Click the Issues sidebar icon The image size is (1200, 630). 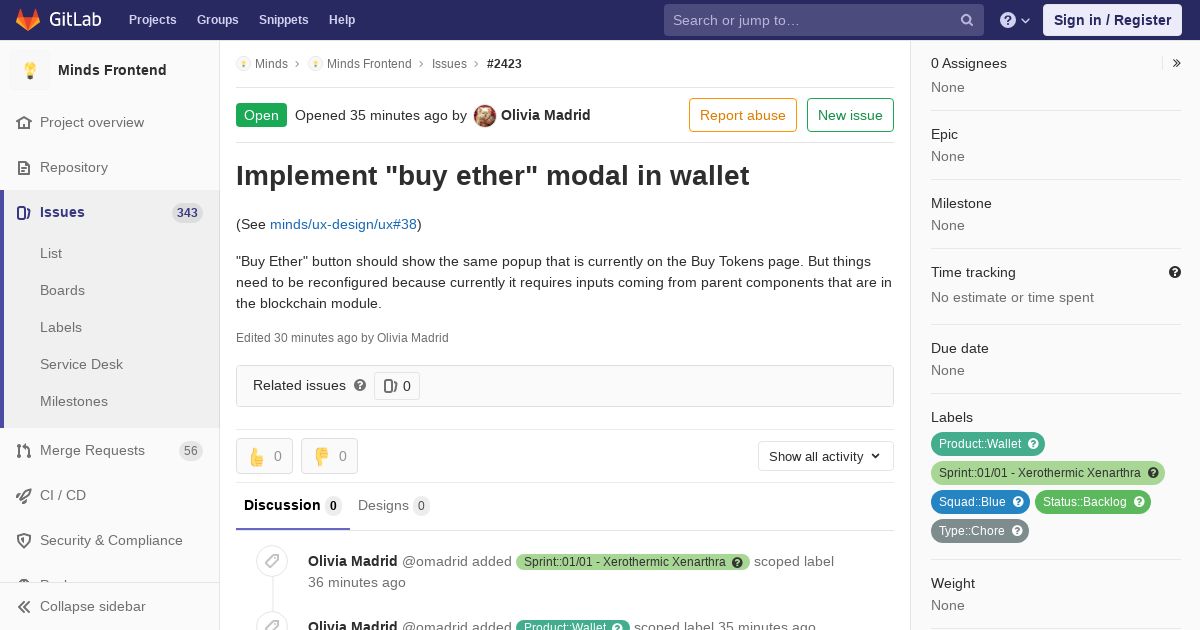pos(24,212)
